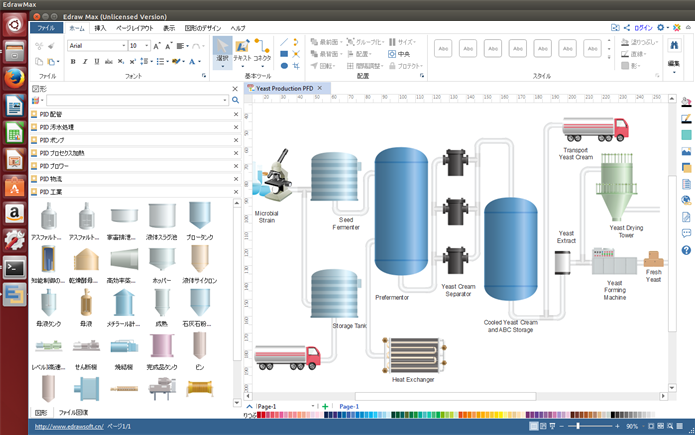This screenshot has width=695, height=435.
Task: Add a new page with plus icon
Action: click(325, 407)
